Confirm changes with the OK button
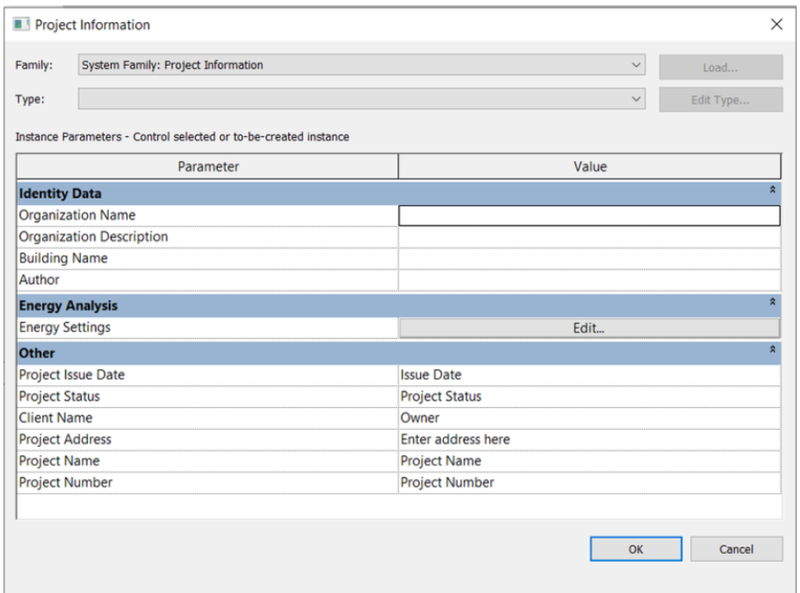Viewport: 800px width, 593px height. pyautogui.click(x=636, y=549)
